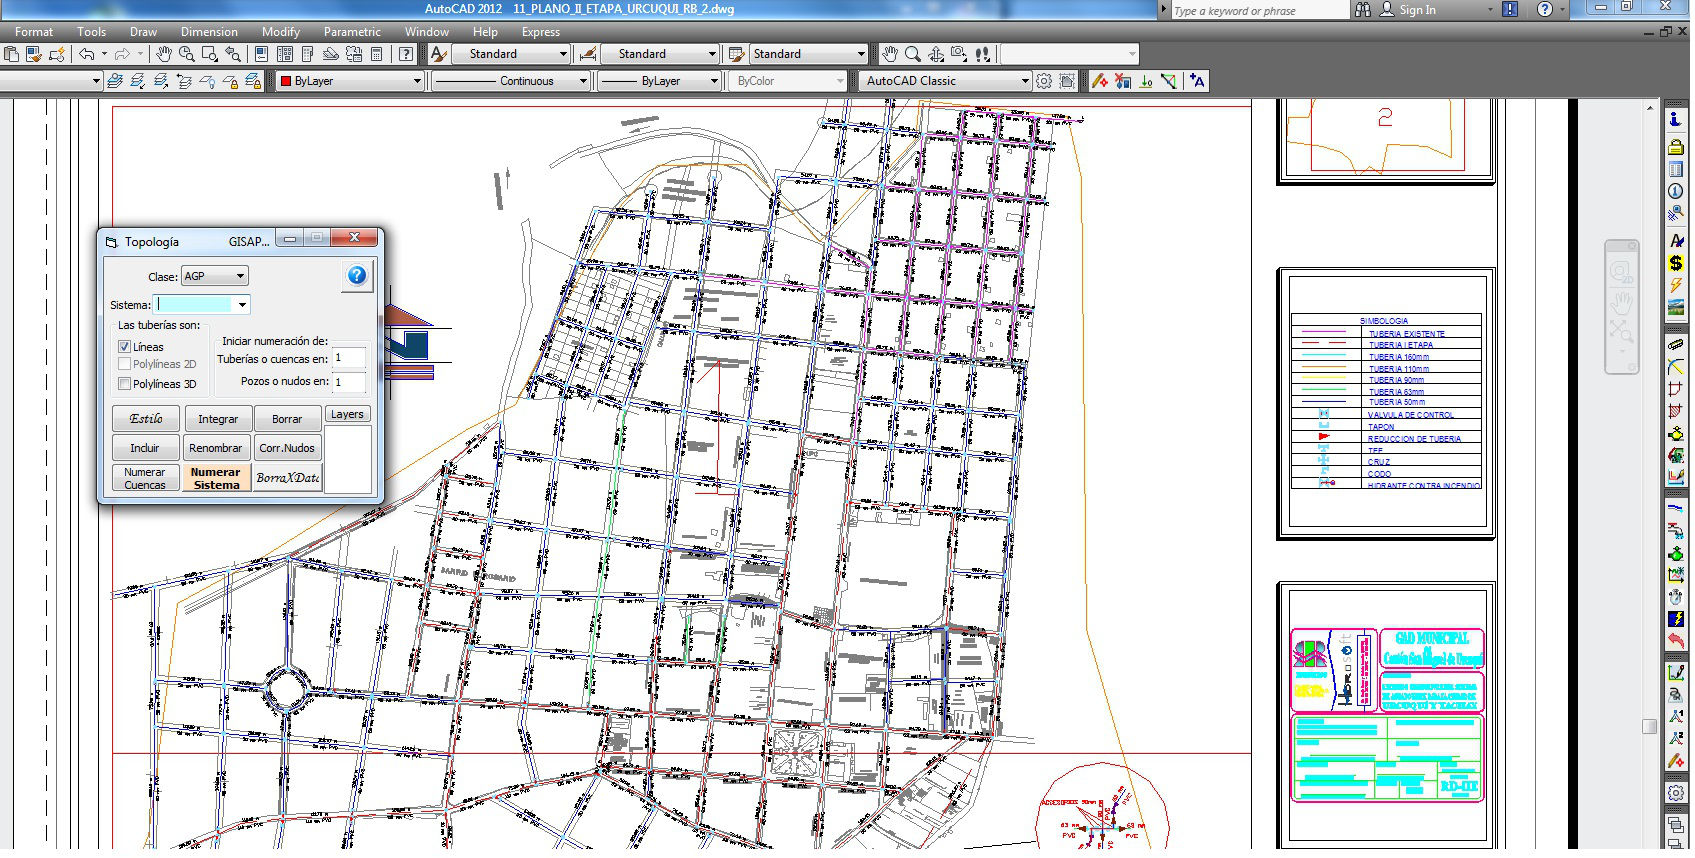Open Layer Properties Manager icon
Viewport: 1695px width, 858px height.
click(x=115, y=81)
